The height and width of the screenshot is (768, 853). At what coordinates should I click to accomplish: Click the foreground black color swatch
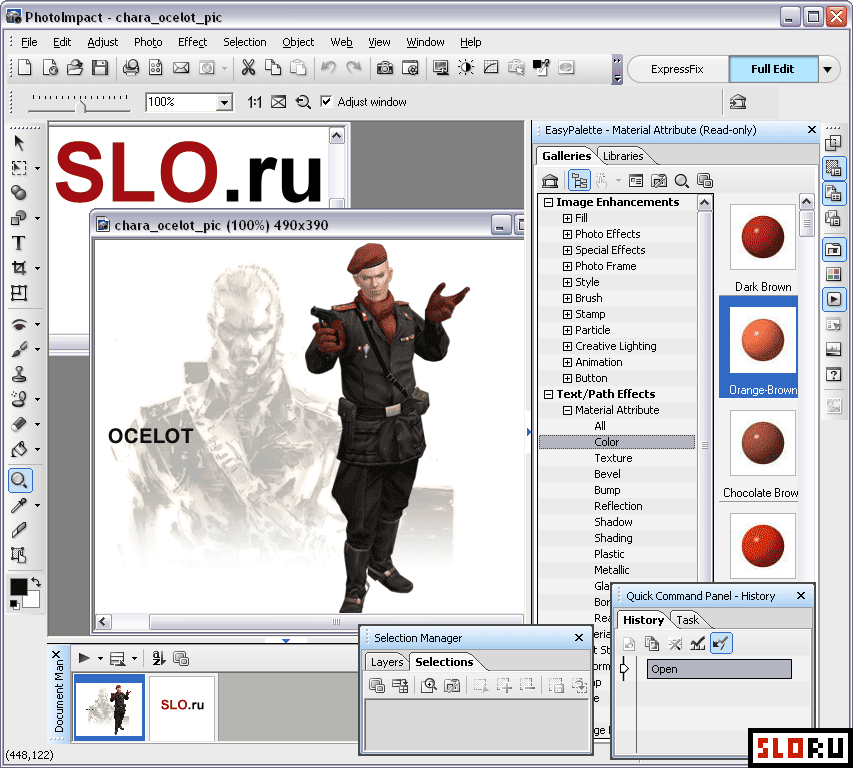tap(18, 586)
